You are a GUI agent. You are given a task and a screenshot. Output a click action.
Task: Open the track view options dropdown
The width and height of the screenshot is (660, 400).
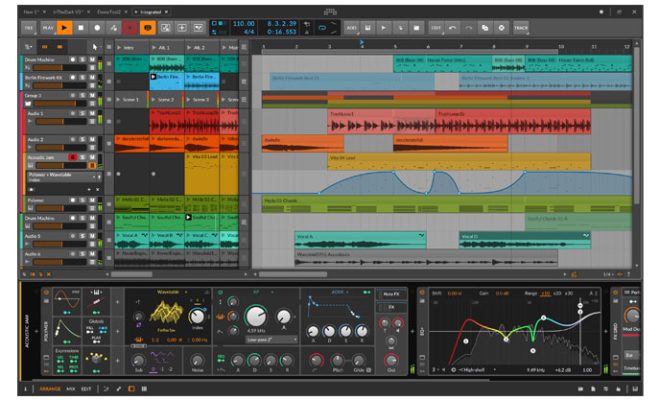click(x=29, y=47)
